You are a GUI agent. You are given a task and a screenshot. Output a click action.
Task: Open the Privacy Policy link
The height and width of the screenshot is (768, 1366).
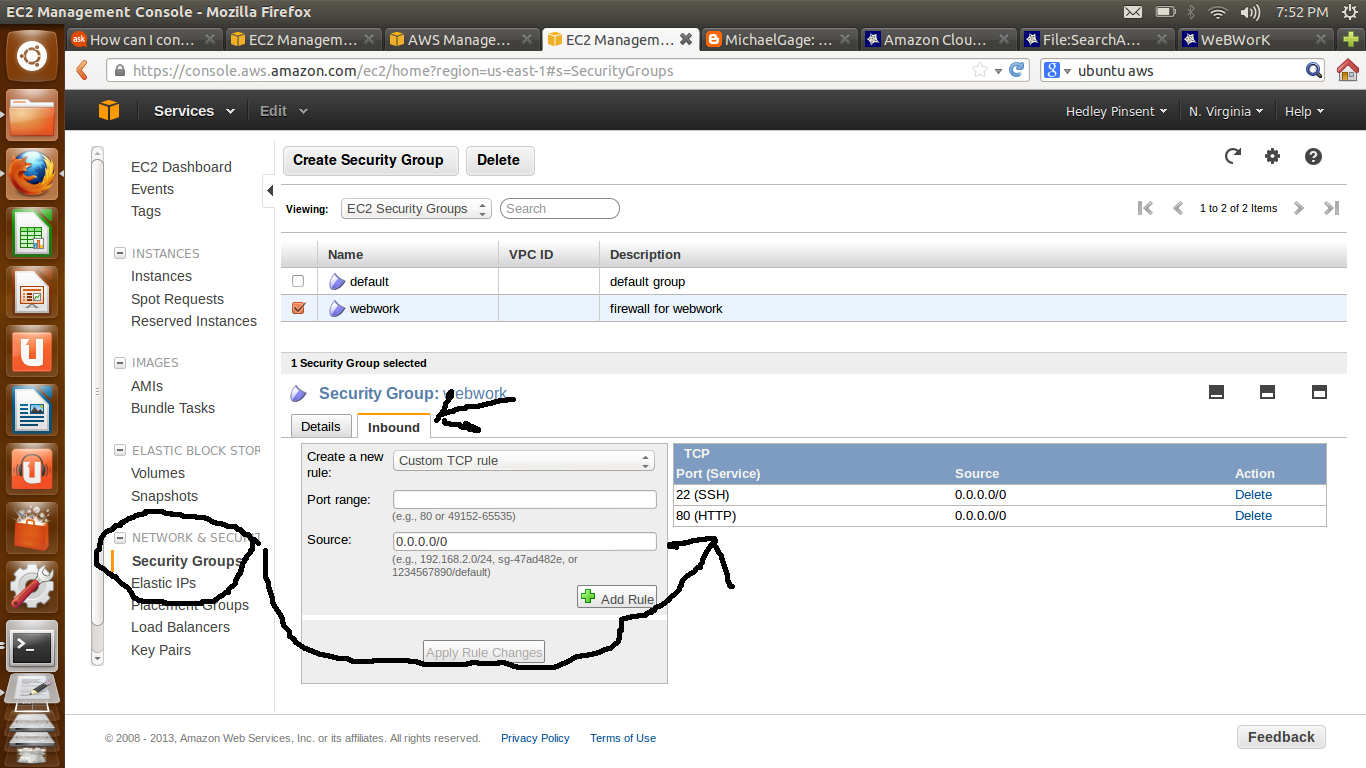[535, 738]
